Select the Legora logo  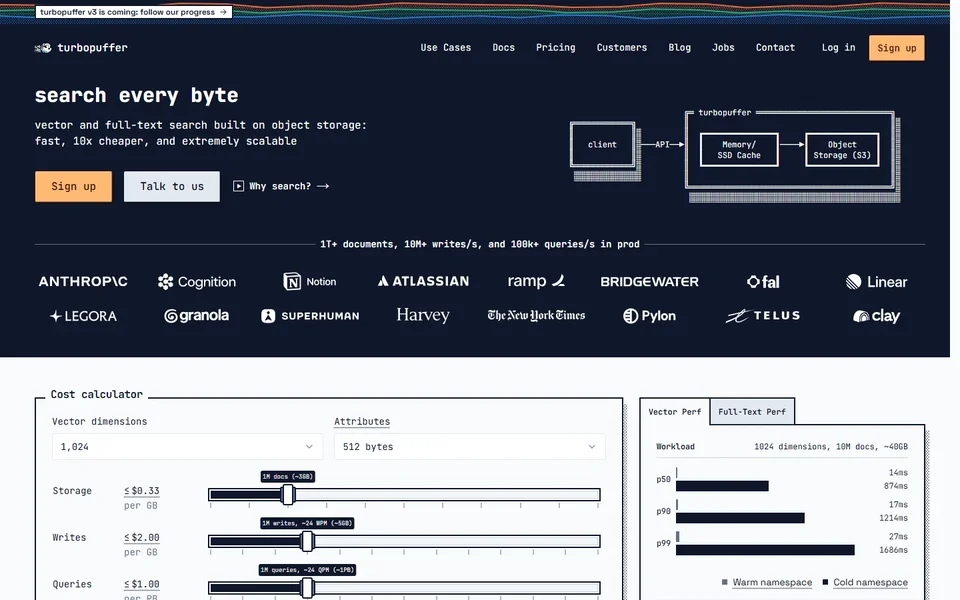pyautogui.click(x=83, y=316)
